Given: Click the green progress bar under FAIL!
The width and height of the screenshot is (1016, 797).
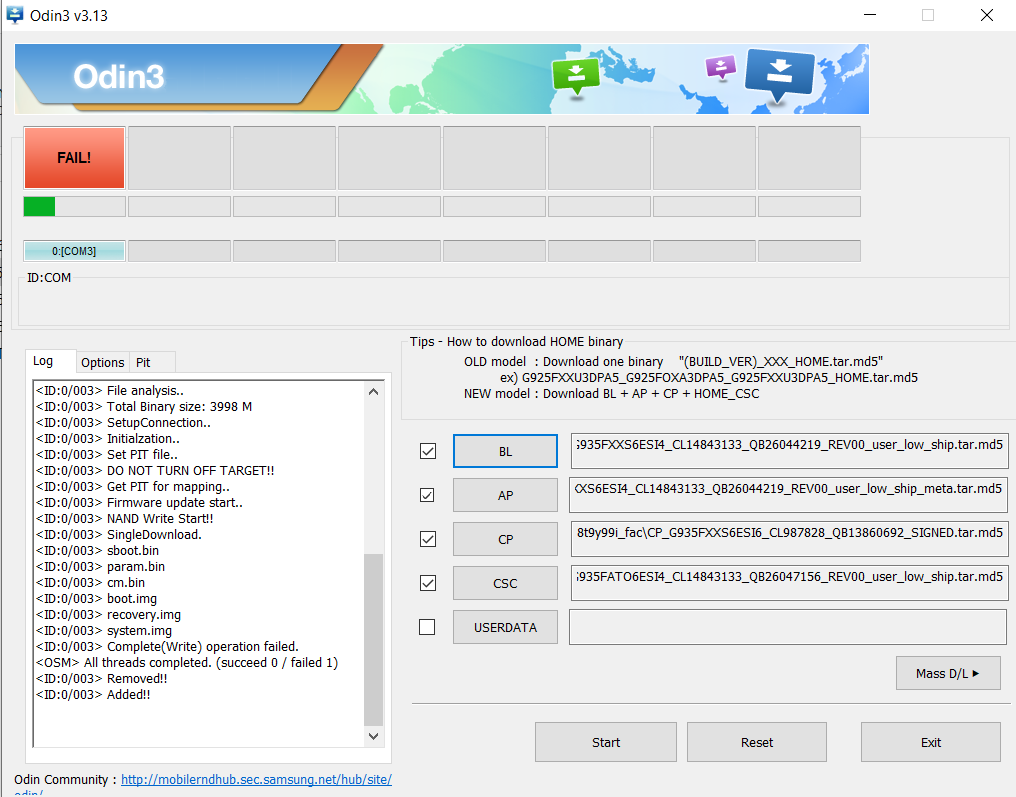Looking at the screenshot, I should pyautogui.click(x=75, y=207).
